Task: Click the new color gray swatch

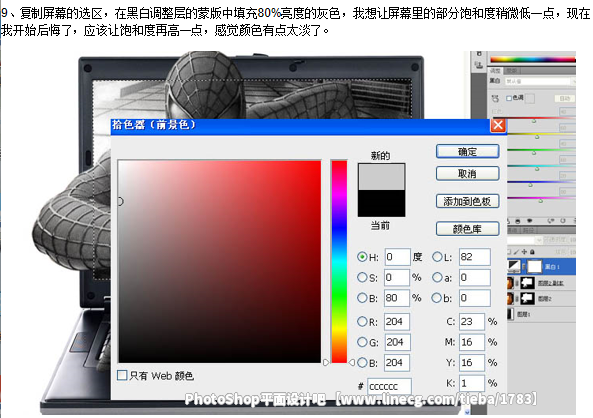Action: coord(382,177)
